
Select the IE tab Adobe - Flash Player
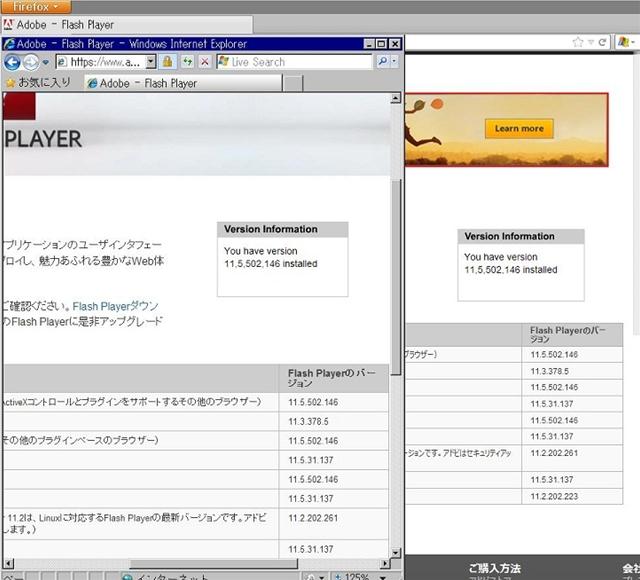183,83
